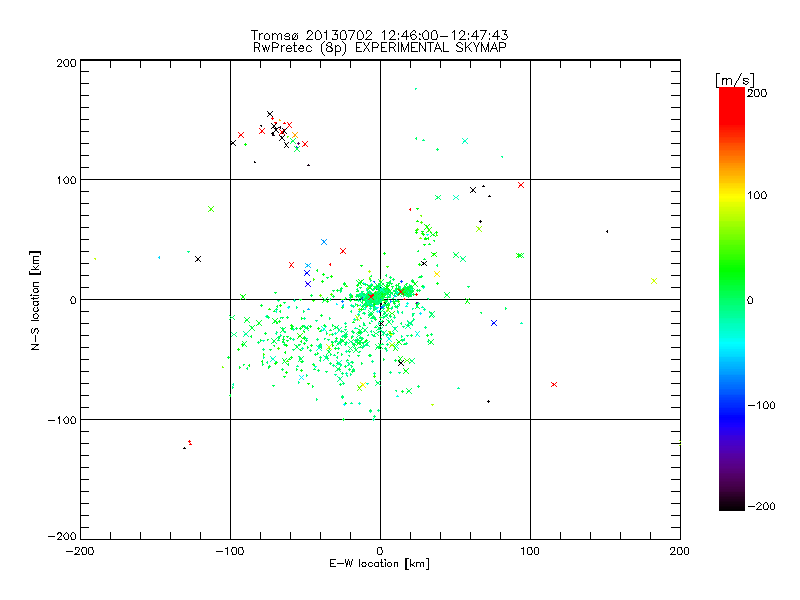Click the plot title 'Tromsø 20130702 12:46:00-12:47:43'

tap(379, 35)
